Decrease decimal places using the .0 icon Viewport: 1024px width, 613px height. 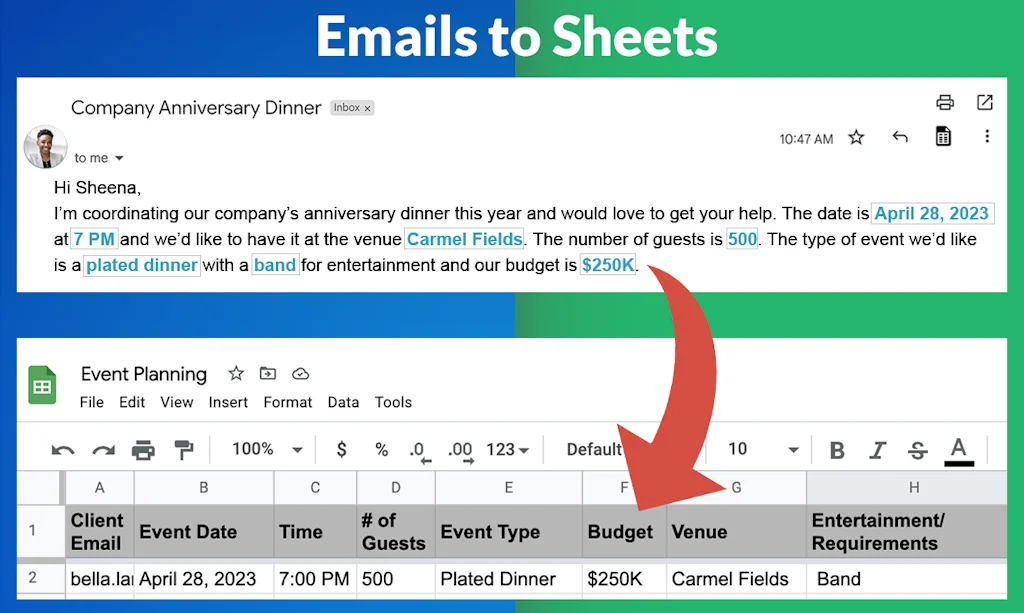point(420,450)
